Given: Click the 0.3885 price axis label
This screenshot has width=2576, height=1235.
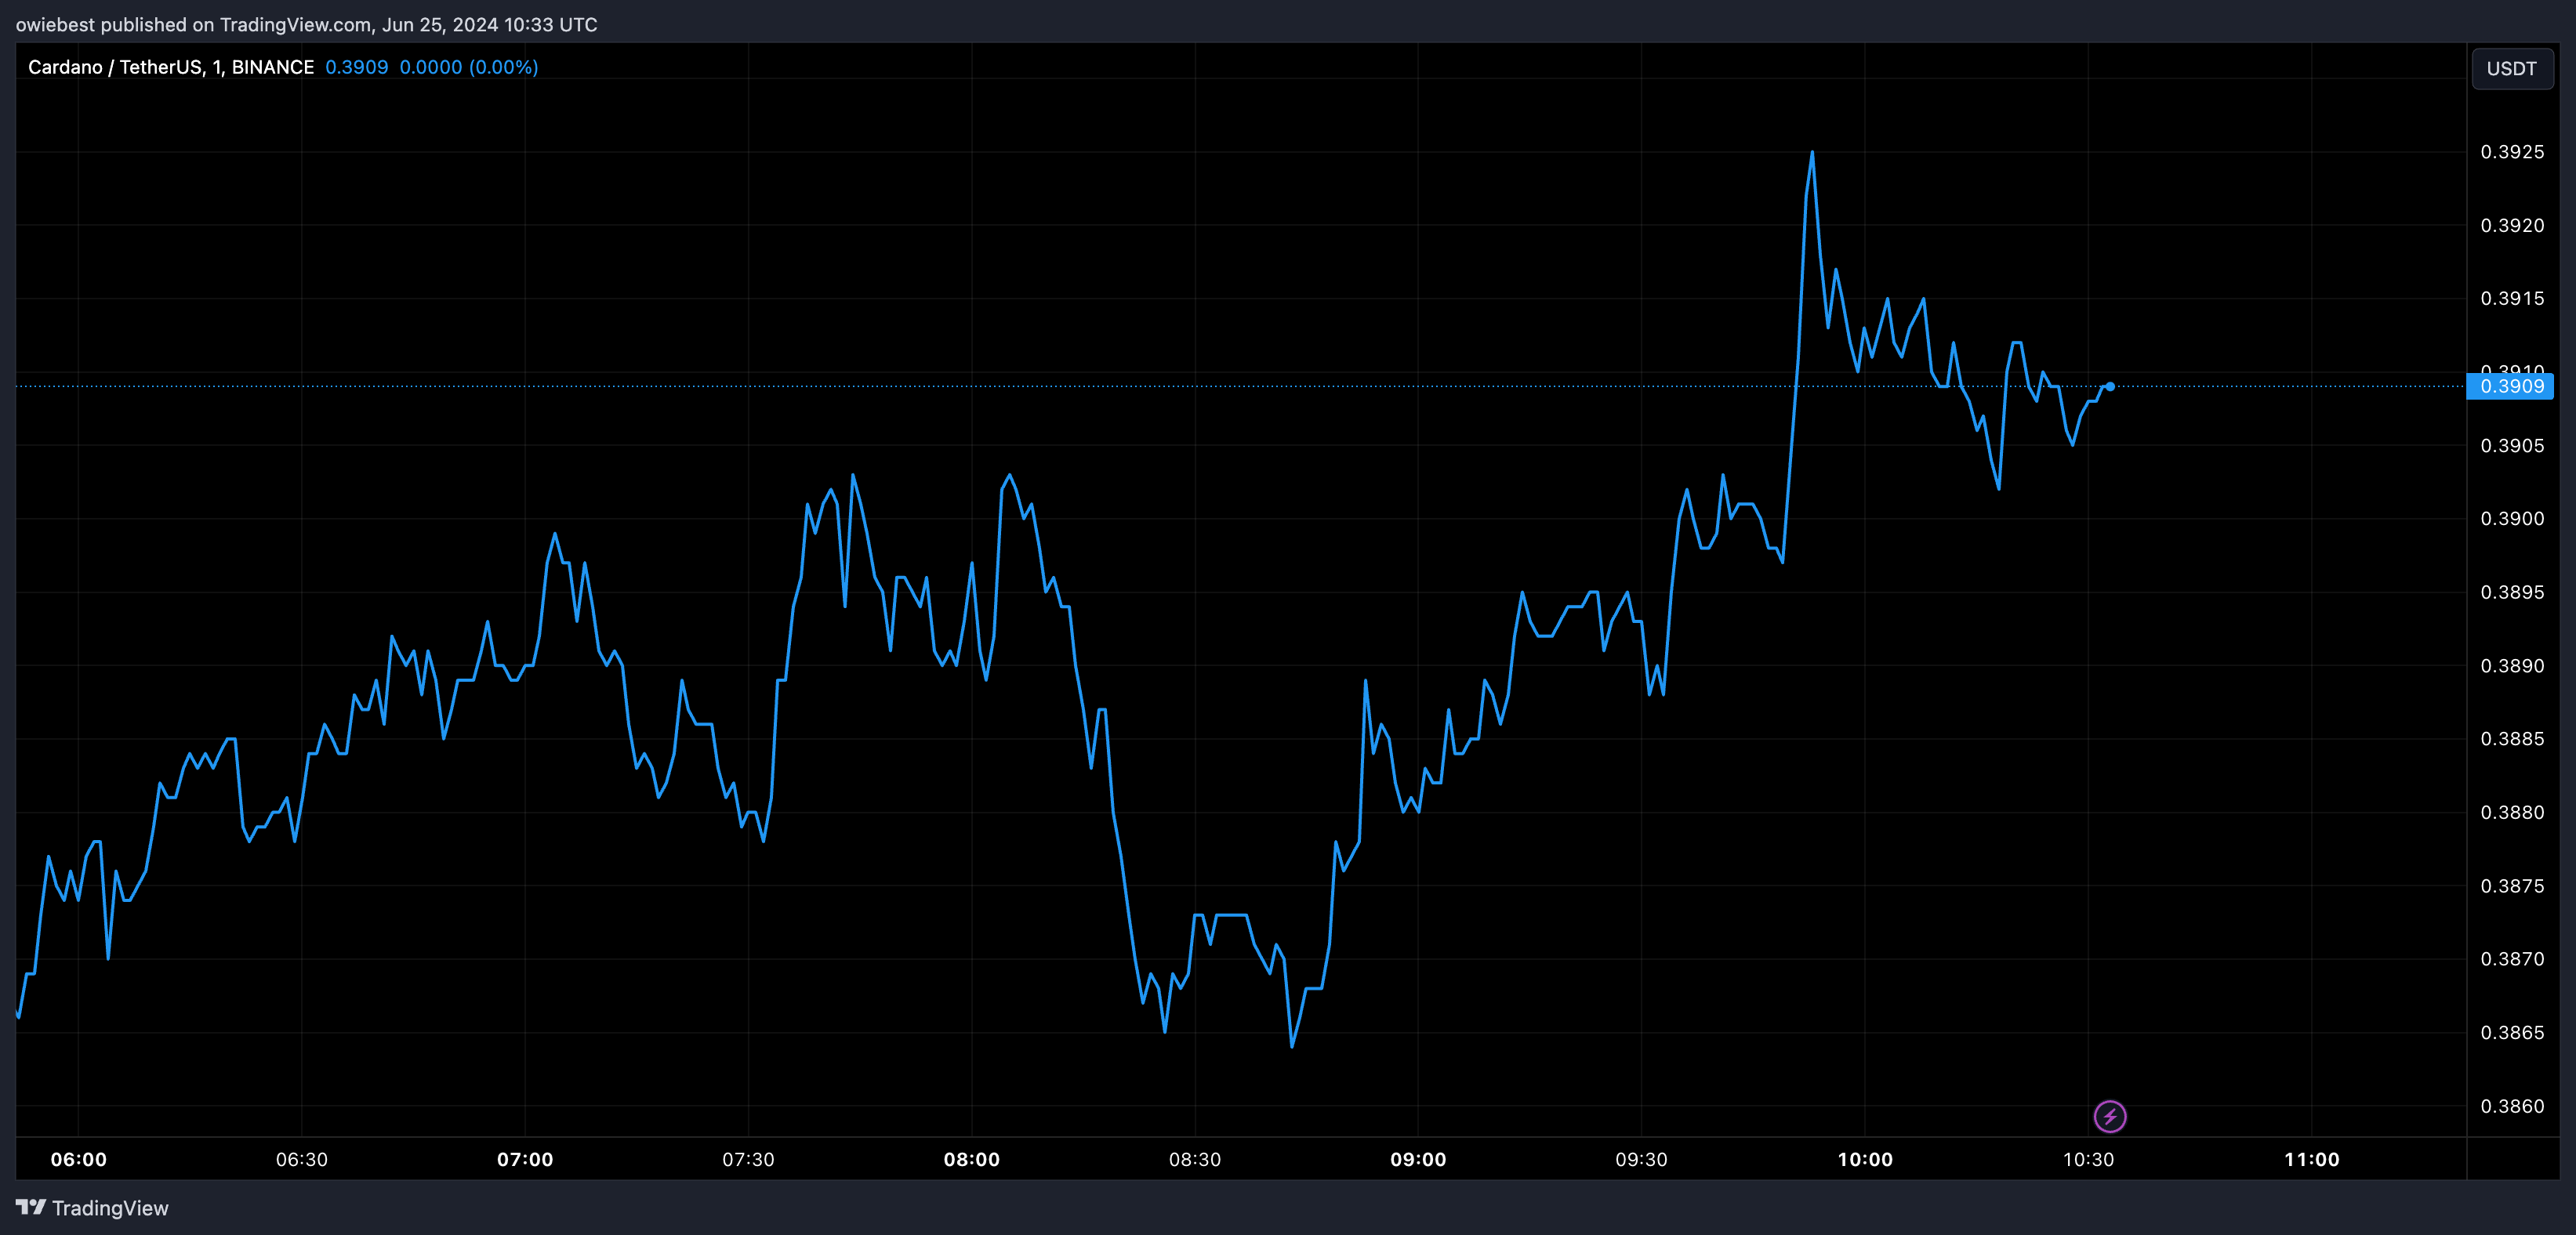Looking at the screenshot, I should tap(2512, 738).
